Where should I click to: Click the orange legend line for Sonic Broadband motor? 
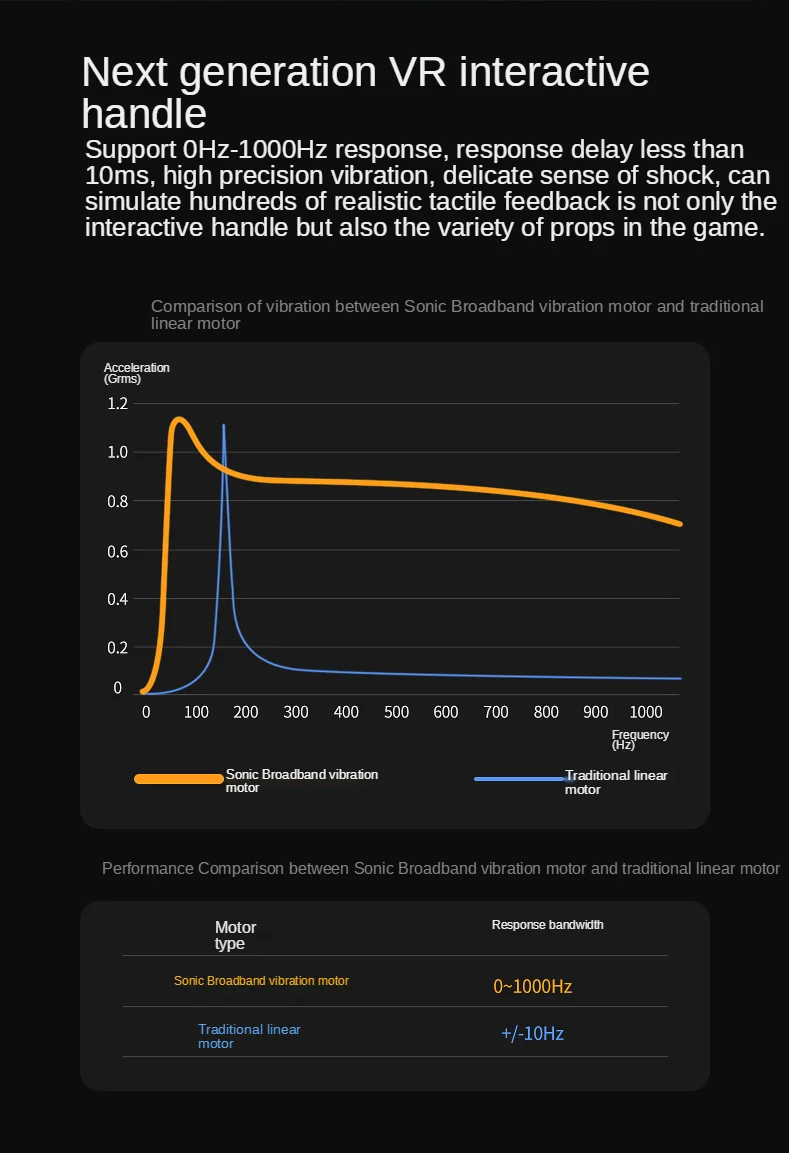pos(179,779)
